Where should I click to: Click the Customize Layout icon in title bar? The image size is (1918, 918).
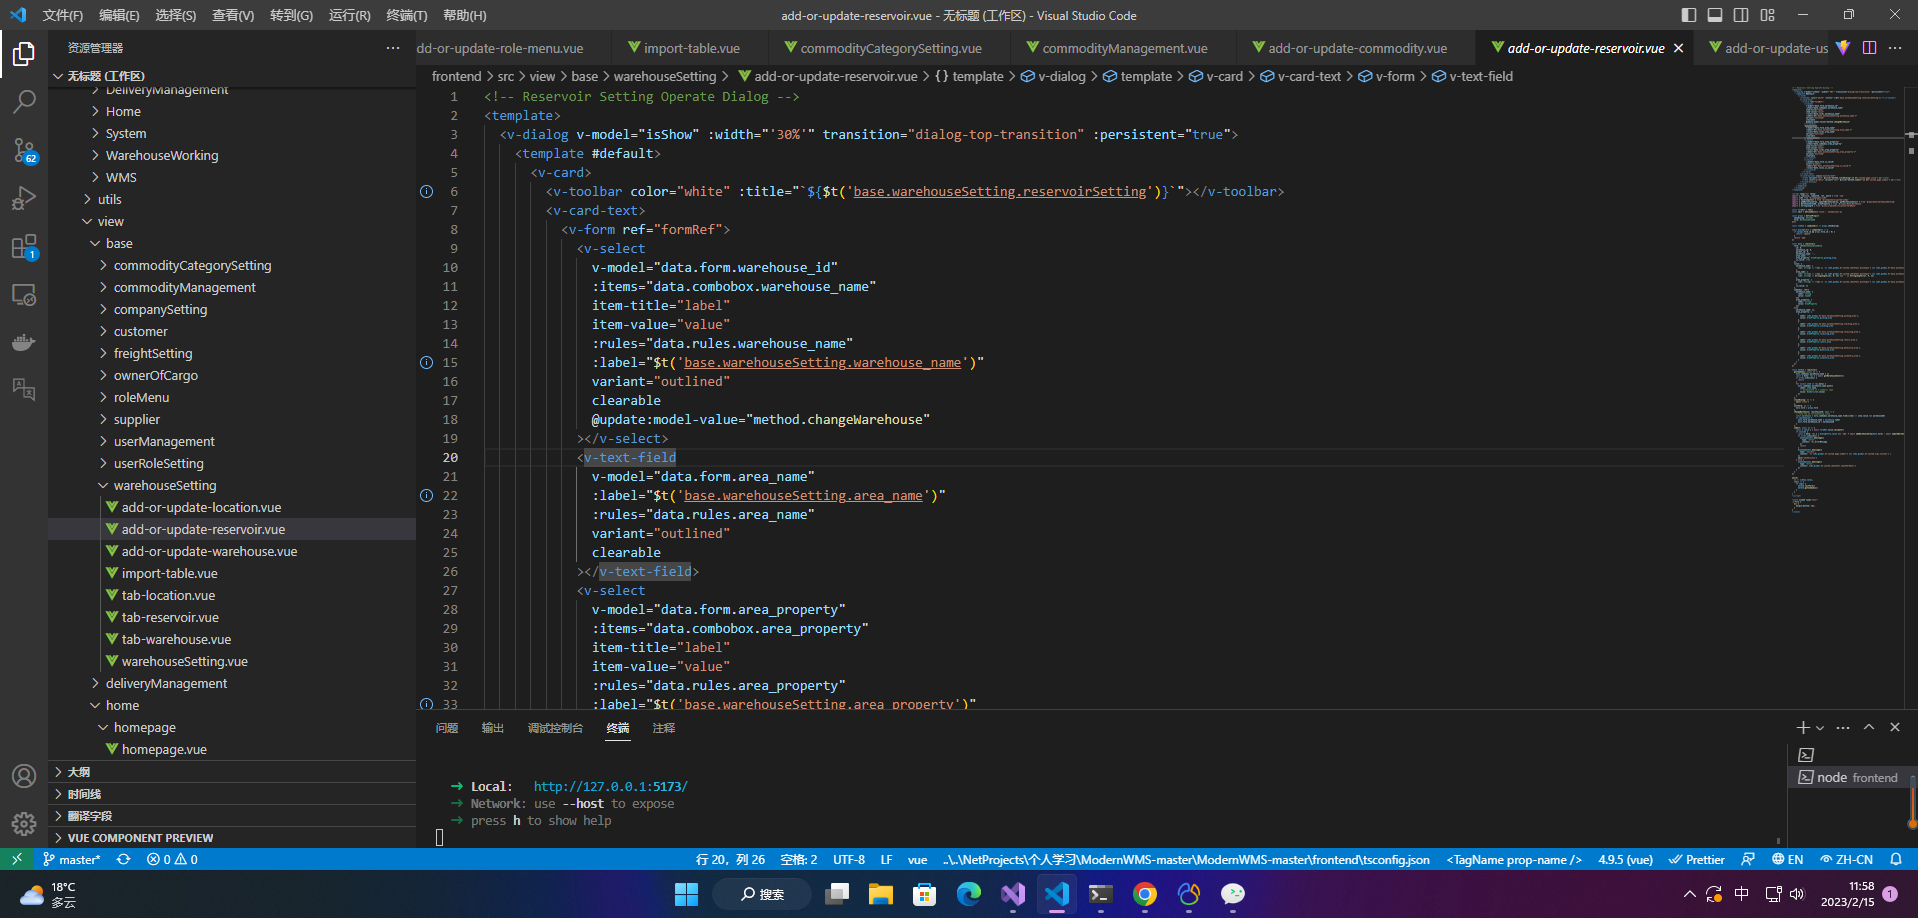pyautogui.click(x=1768, y=15)
